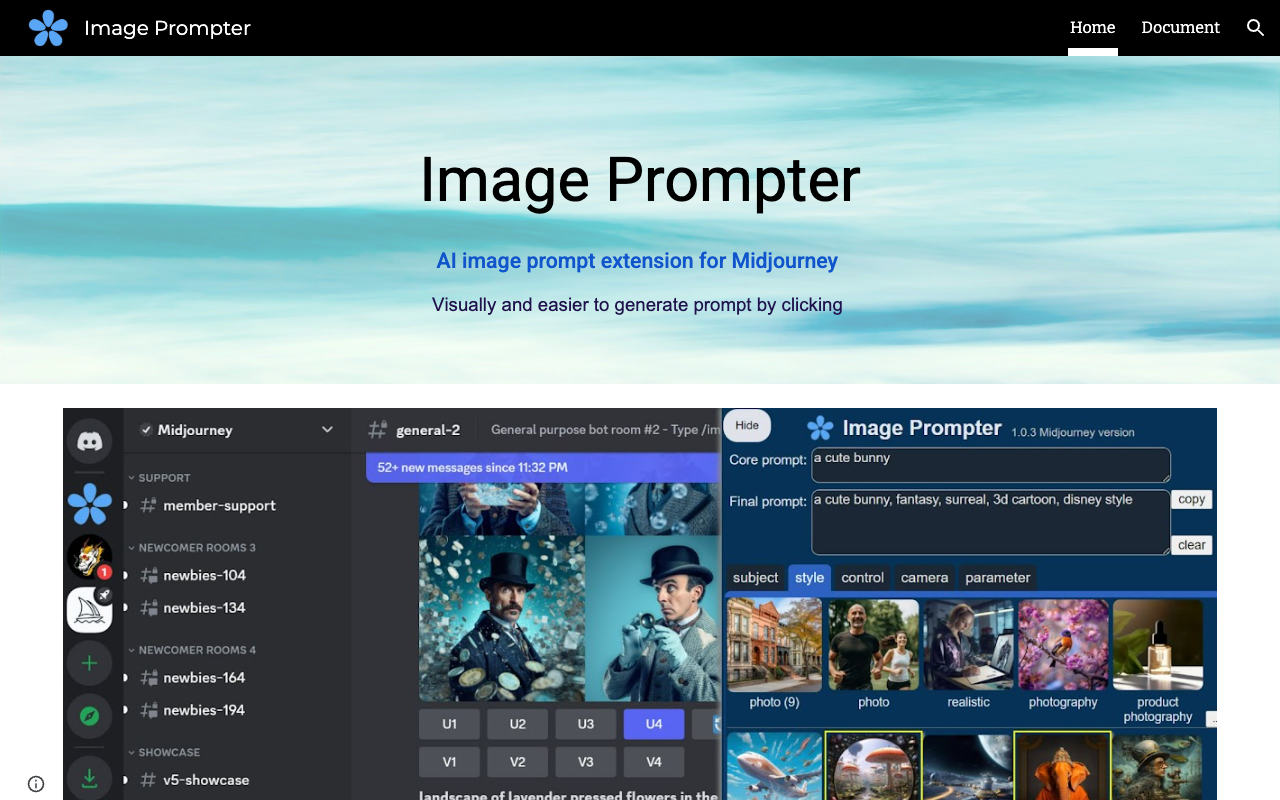Screen dimensions: 1280x800
Task: Click the U1 upscale button
Action: 450,724
